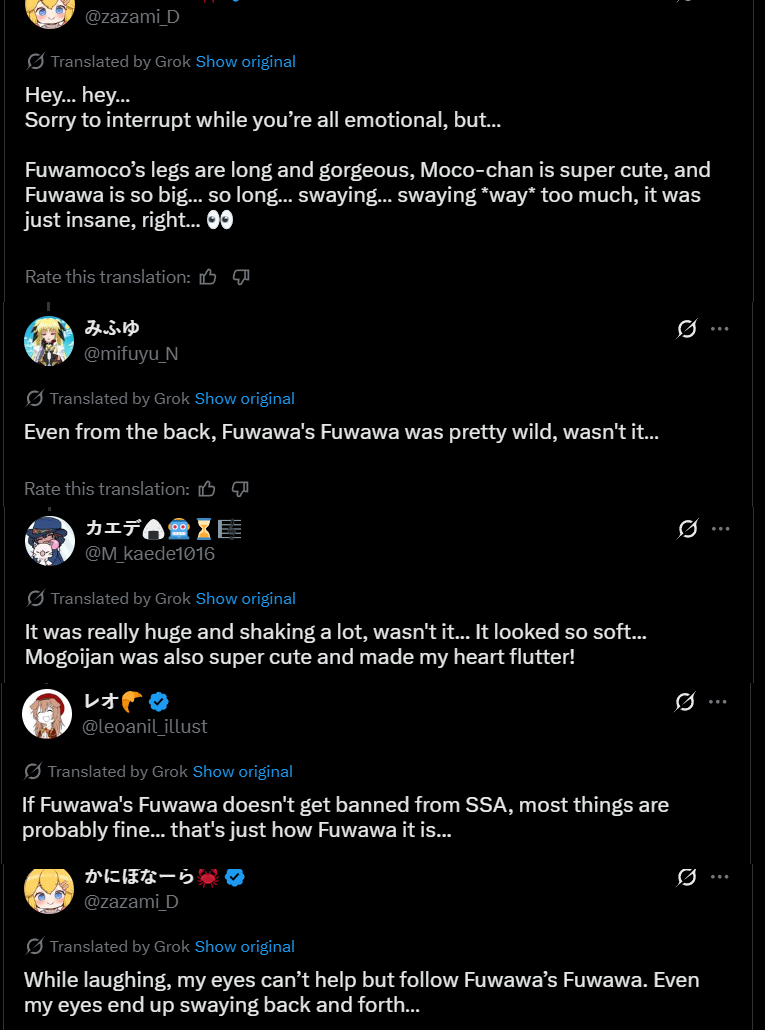Viewport: 765px width, 1030px height.
Task: Show original text of @M_kaede1016's post
Action: point(246,598)
